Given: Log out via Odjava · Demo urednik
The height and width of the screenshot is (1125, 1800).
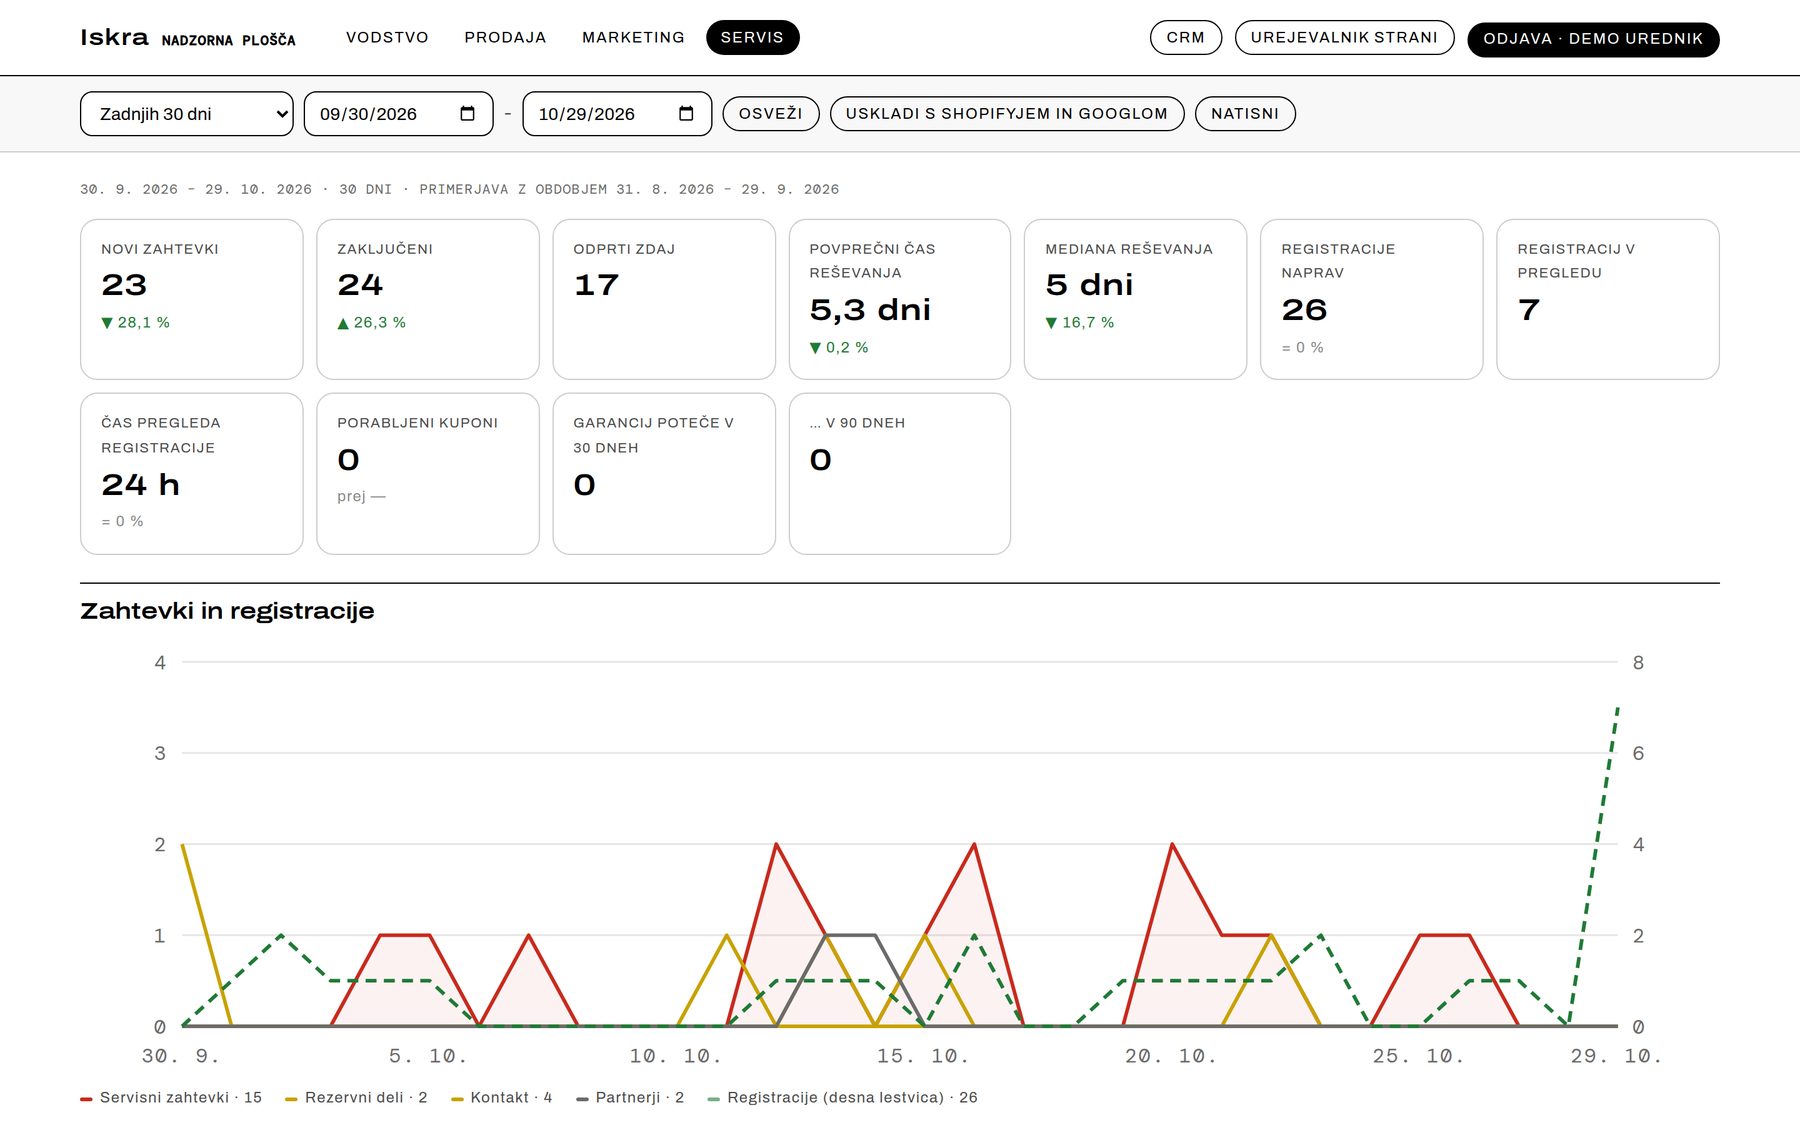Looking at the screenshot, I should tap(1593, 39).
